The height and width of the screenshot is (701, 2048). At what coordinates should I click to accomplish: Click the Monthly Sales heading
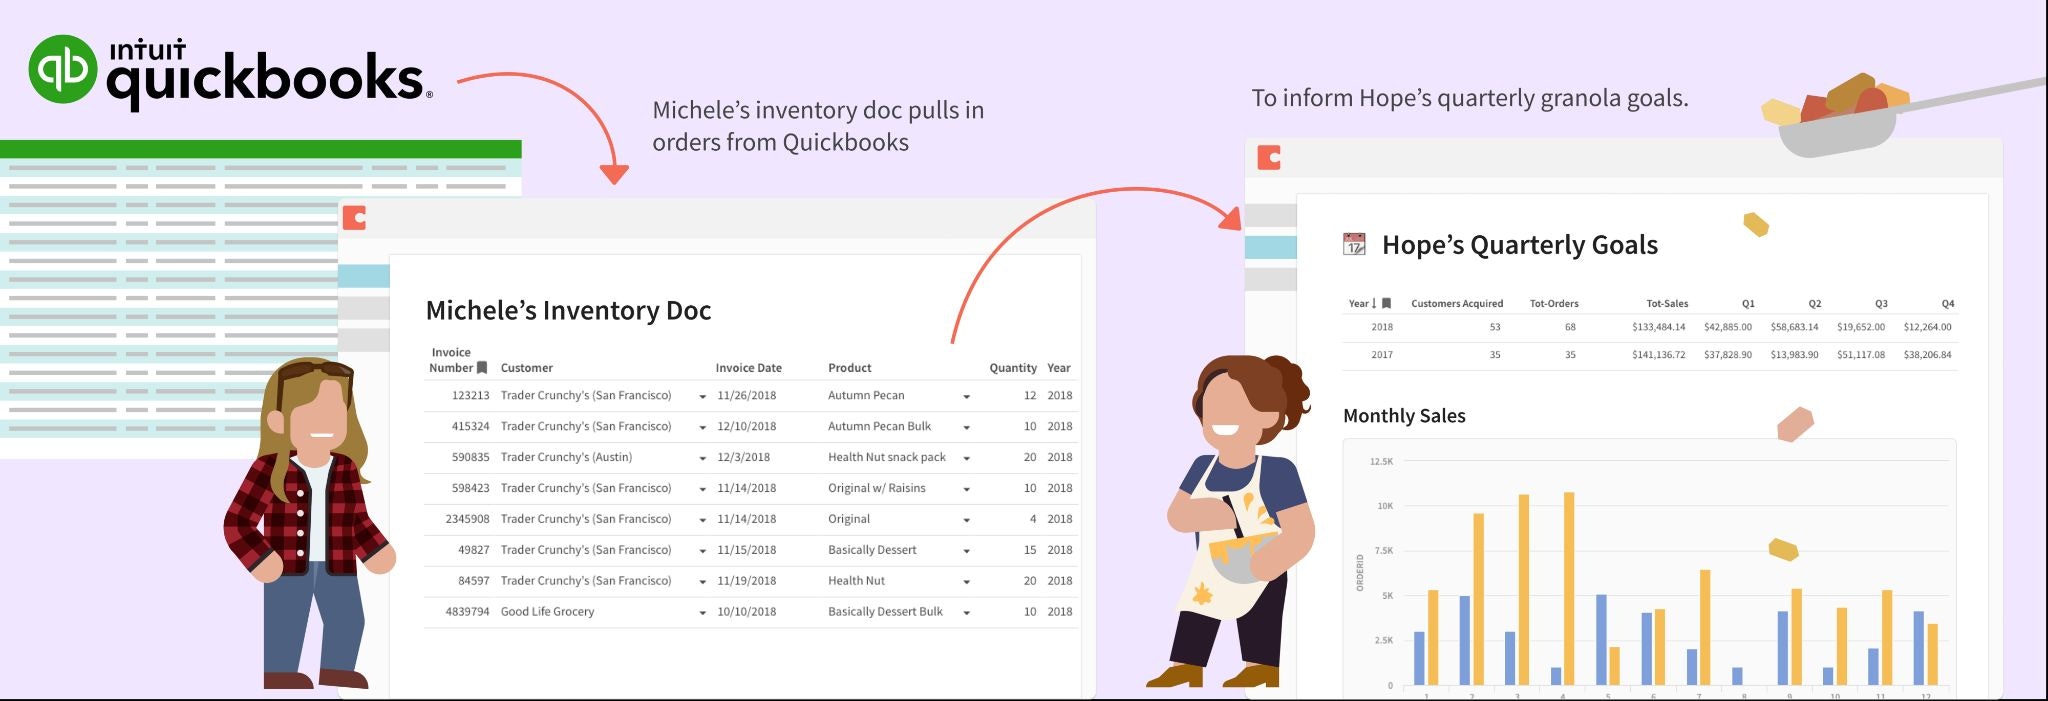[x=1404, y=416]
